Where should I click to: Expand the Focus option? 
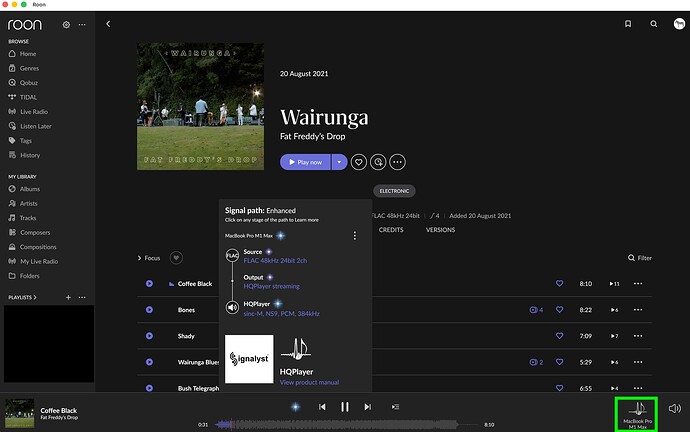tap(149, 258)
